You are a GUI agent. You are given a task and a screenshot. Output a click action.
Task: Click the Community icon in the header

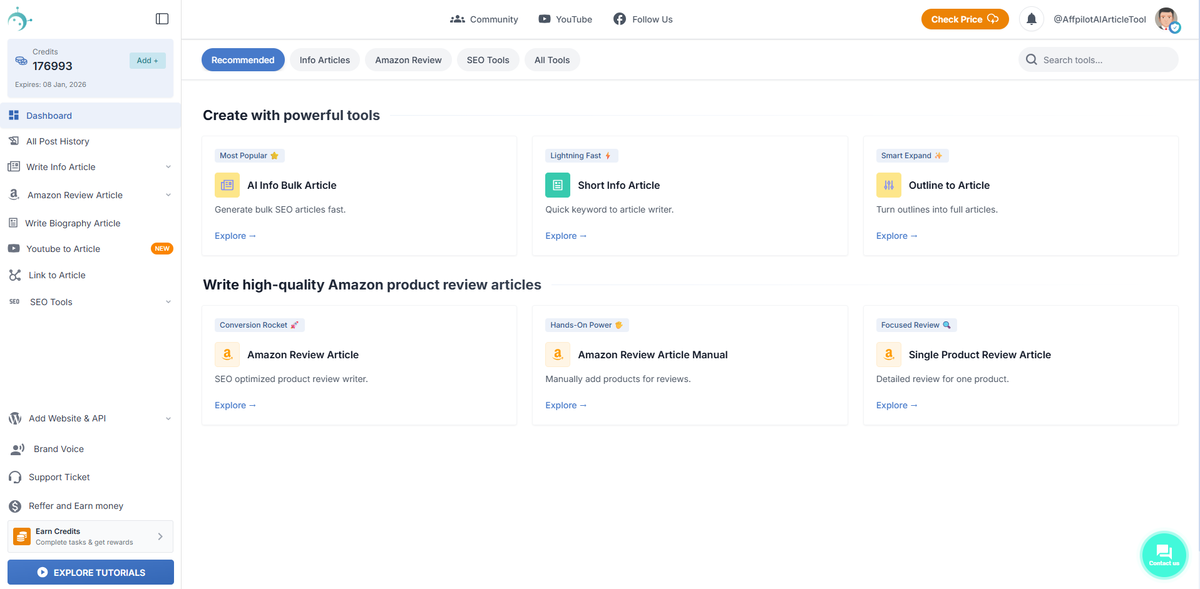pyautogui.click(x=457, y=18)
